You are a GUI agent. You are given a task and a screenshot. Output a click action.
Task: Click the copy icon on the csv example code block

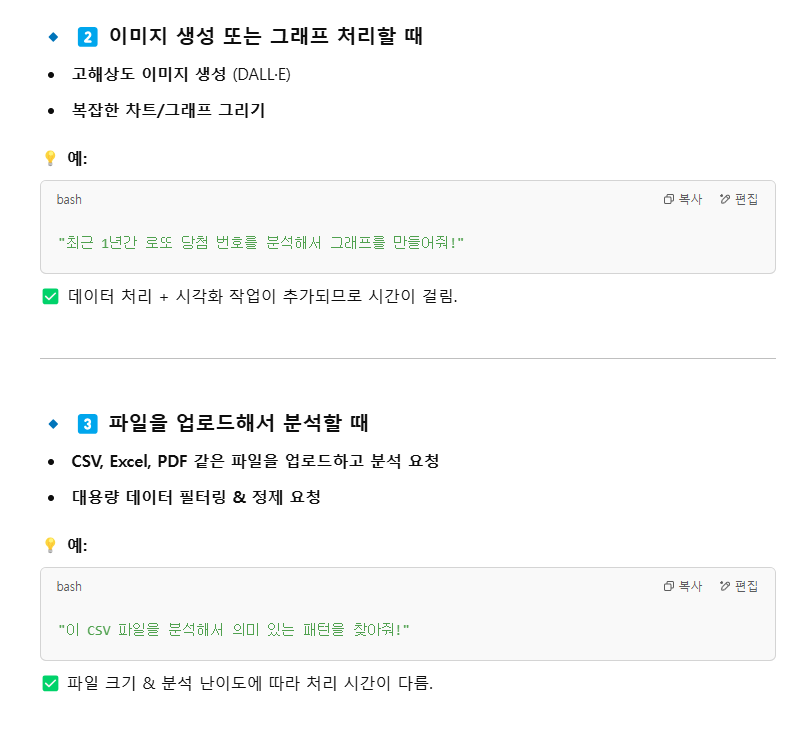[x=668, y=586]
